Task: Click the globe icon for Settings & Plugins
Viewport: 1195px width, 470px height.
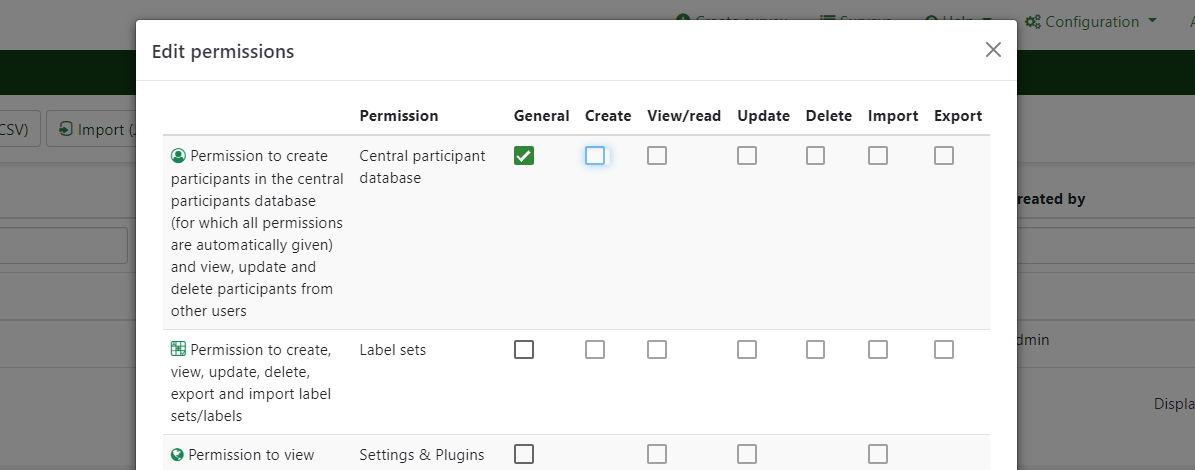Action: tap(178, 455)
